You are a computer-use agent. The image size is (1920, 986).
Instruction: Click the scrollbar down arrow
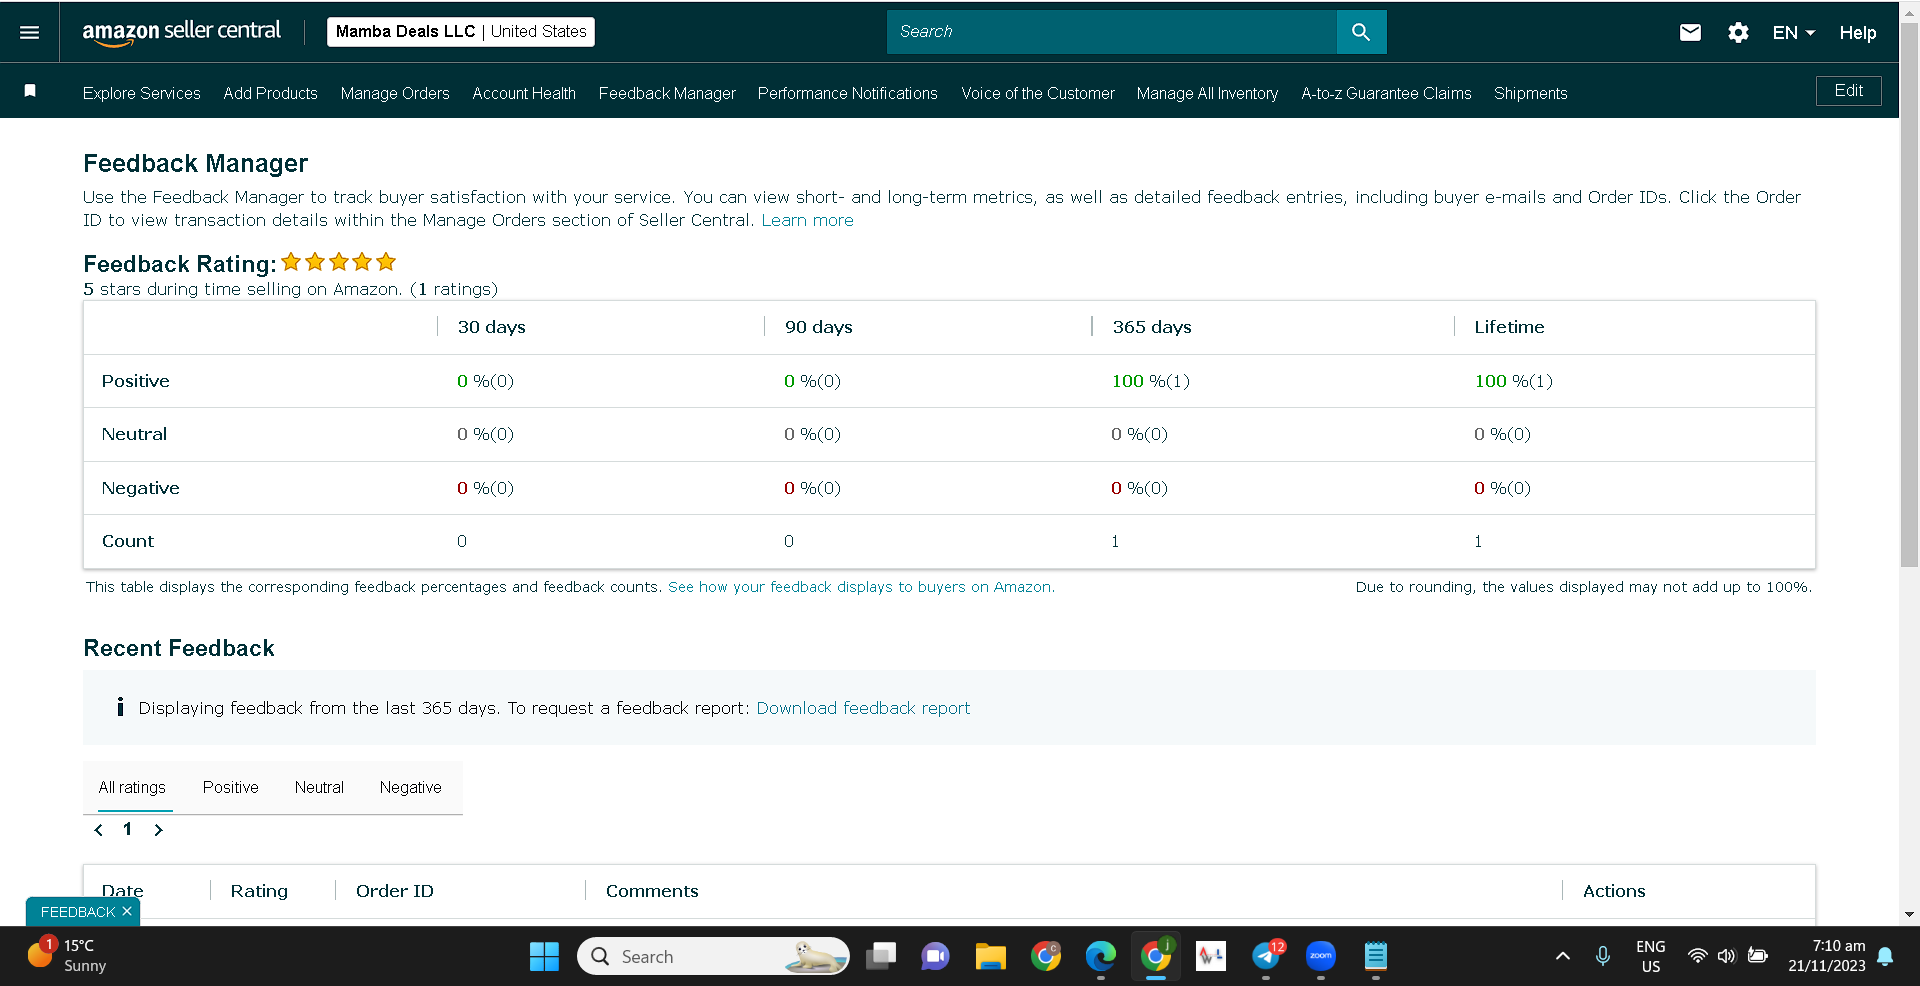(x=1909, y=915)
